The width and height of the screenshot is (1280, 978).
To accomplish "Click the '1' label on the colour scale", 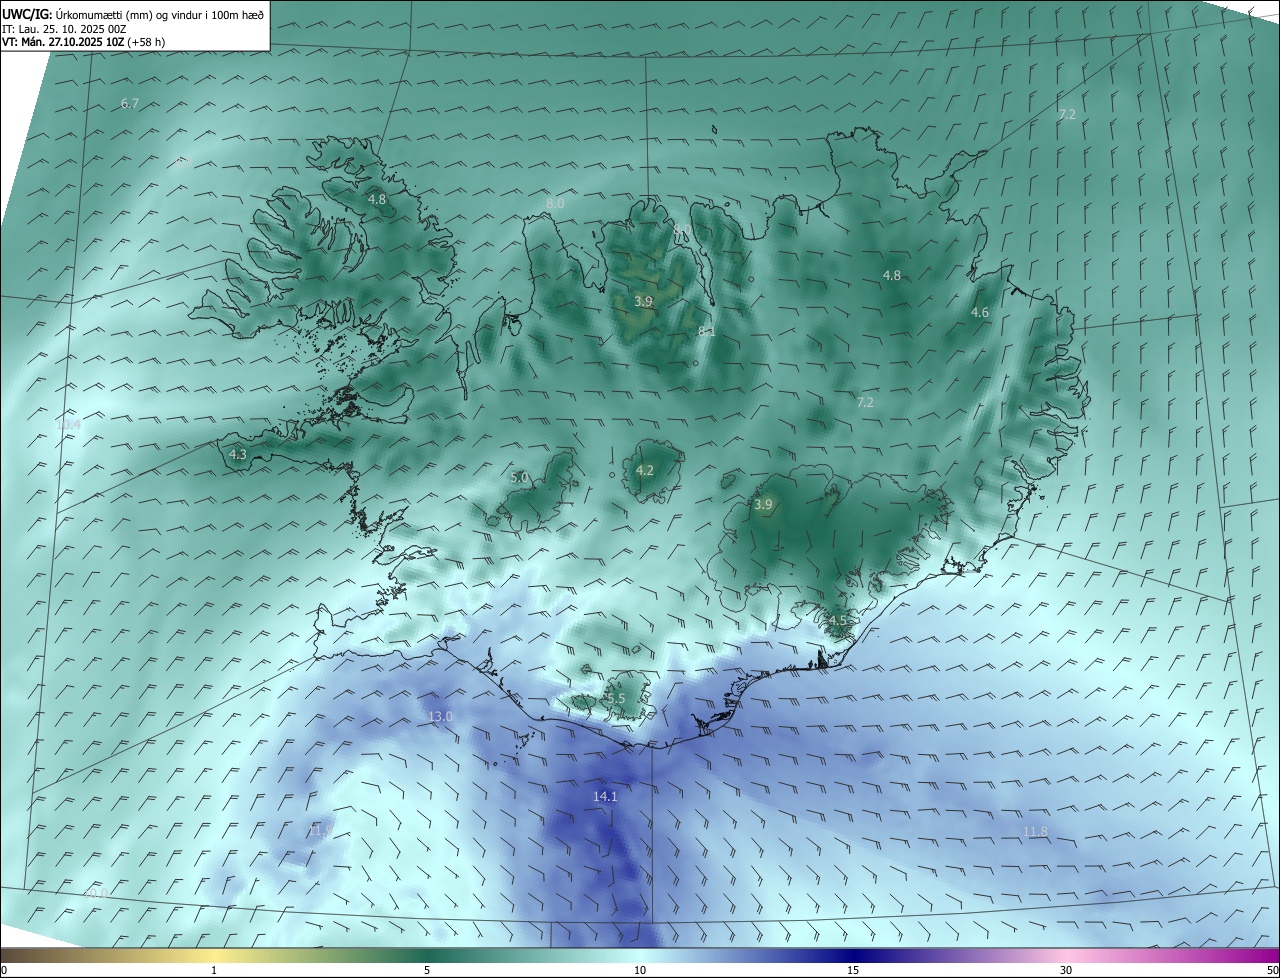I will (x=214, y=971).
